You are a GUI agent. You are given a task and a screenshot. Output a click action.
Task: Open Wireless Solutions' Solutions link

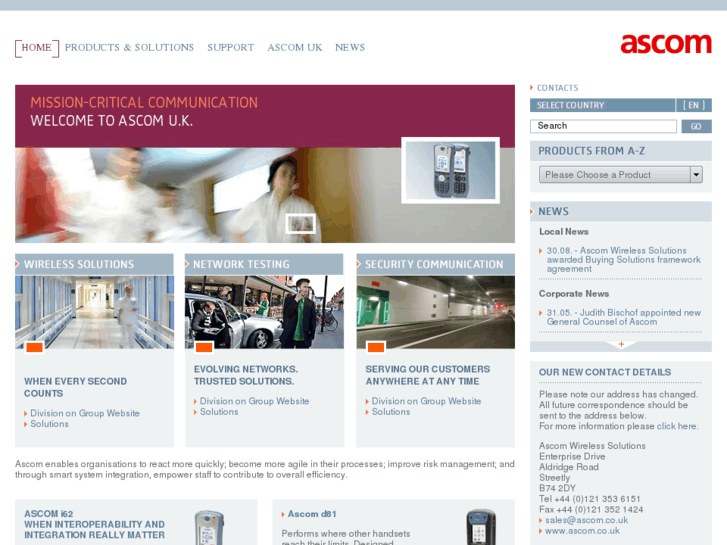click(49, 424)
